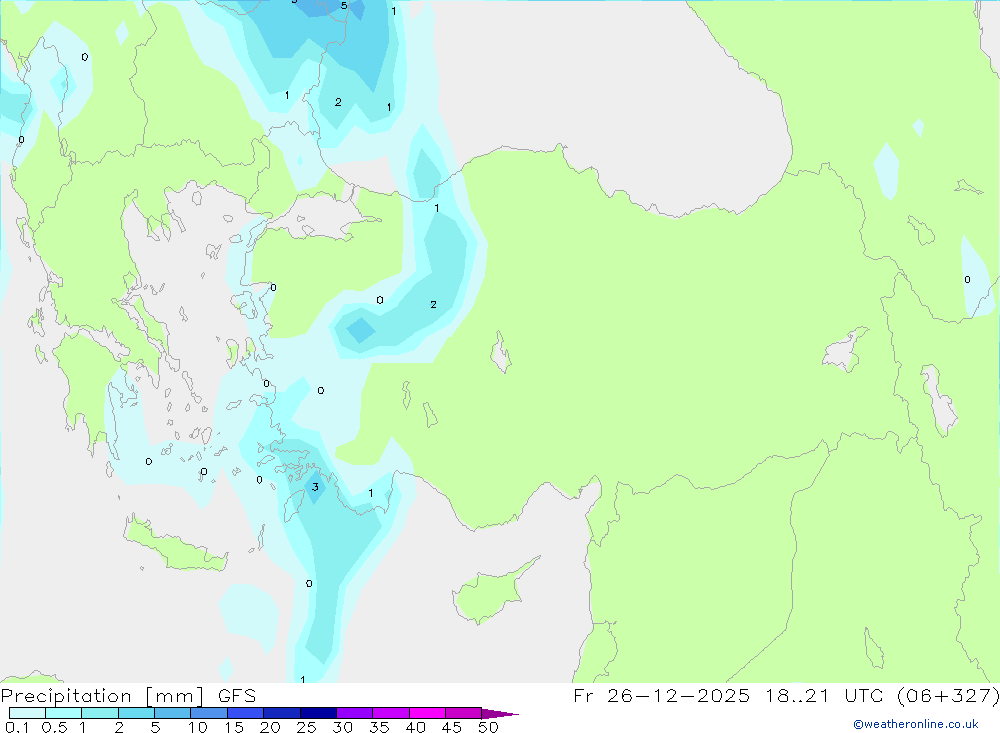Pick the violet swatch between 30 and 35
Image resolution: width=1000 pixels, height=733 pixels.
click(x=354, y=713)
